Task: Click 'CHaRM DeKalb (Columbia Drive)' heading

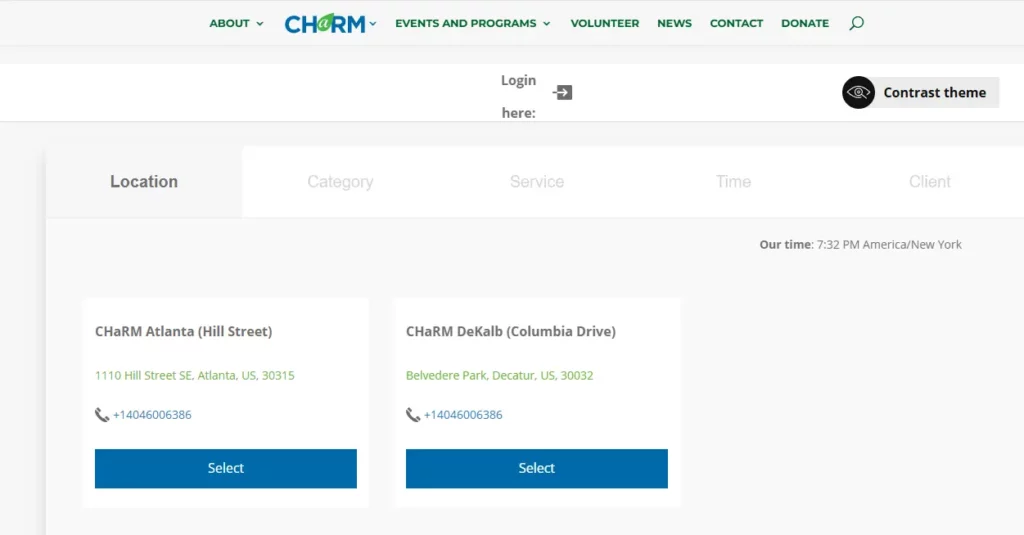Action: coord(511,332)
